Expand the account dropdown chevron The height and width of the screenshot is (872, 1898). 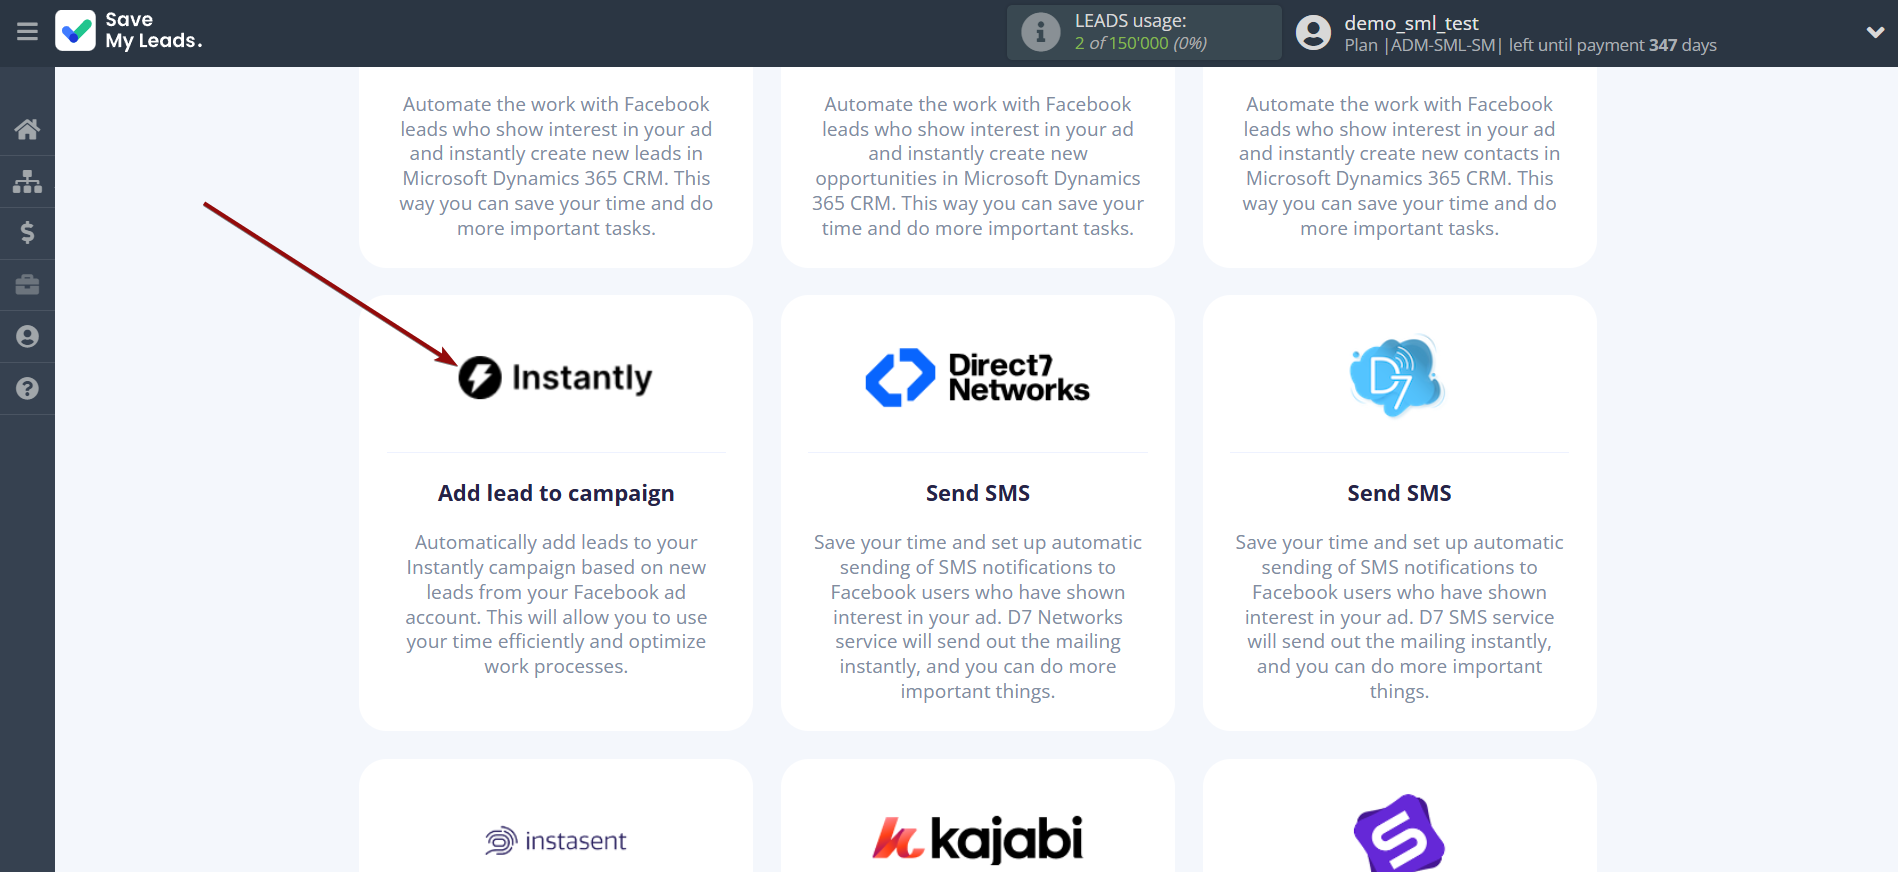1875,32
